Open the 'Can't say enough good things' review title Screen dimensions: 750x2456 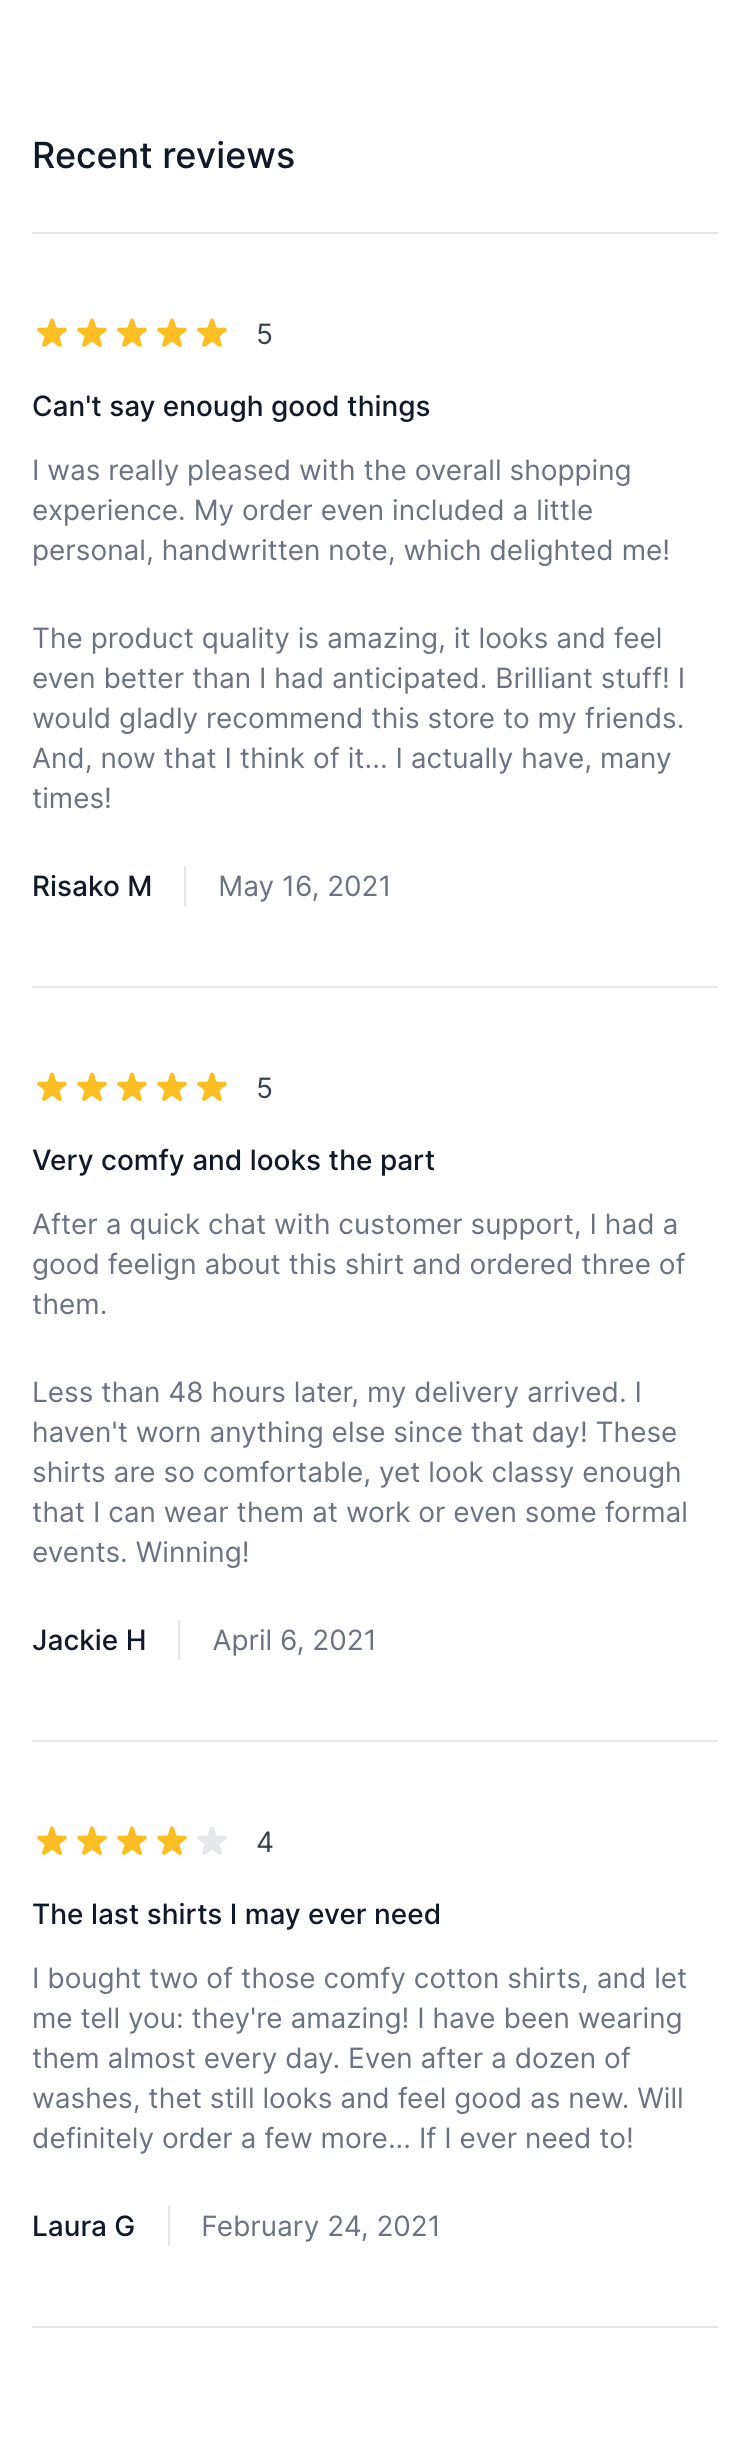pos(231,406)
